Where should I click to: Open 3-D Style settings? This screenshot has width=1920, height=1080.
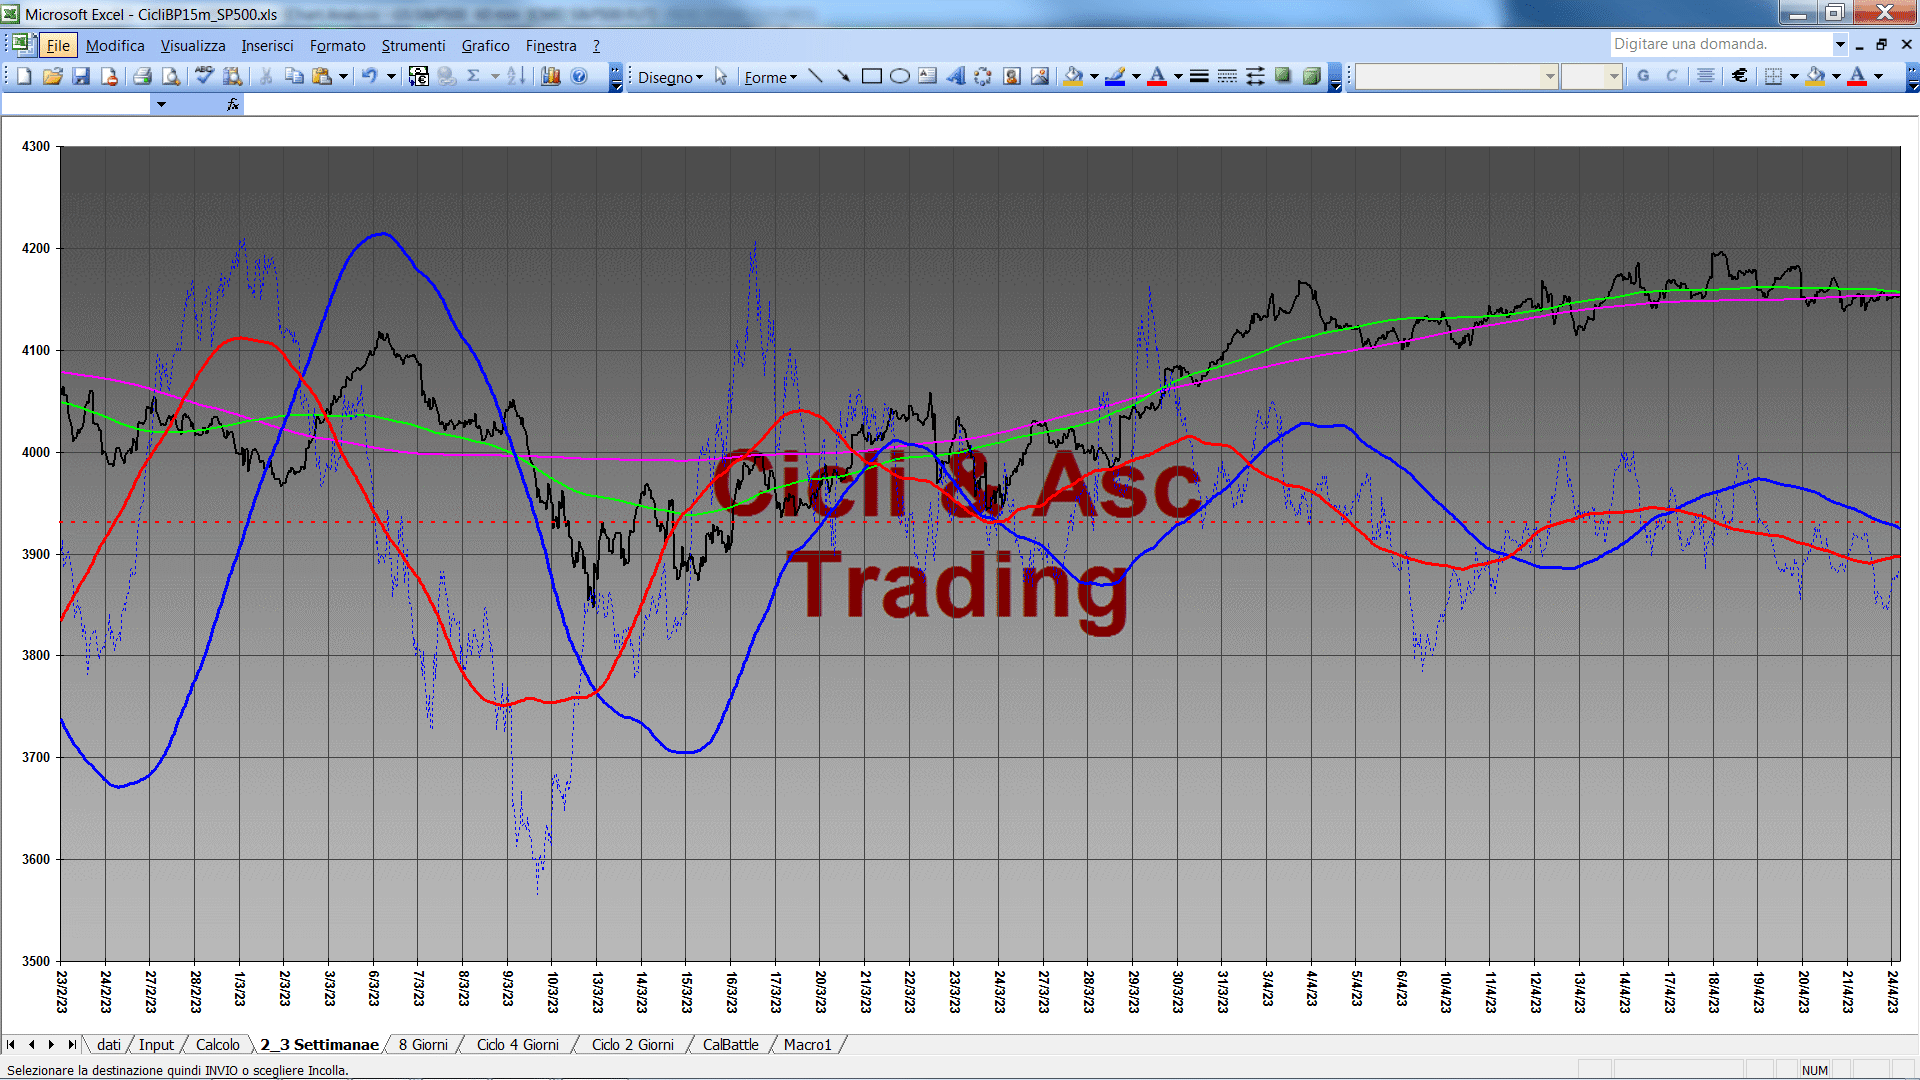tap(1311, 76)
